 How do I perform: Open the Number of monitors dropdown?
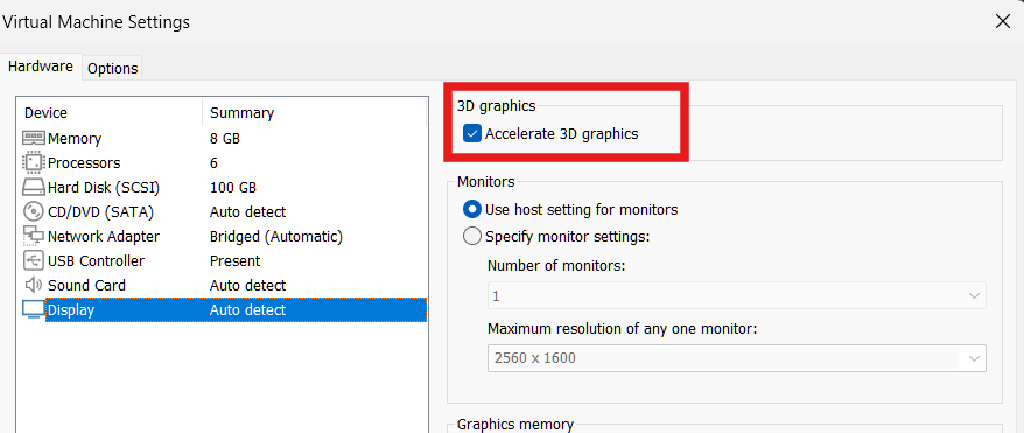click(x=737, y=297)
